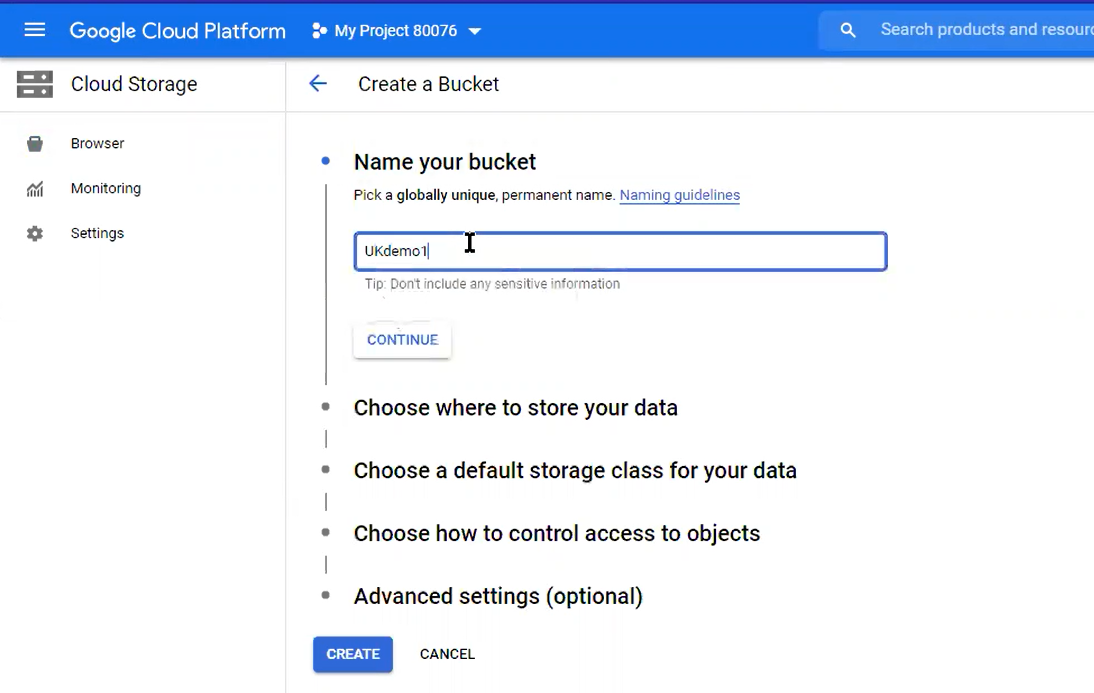
Task: Click the search magnifier icon
Action: point(848,30)
